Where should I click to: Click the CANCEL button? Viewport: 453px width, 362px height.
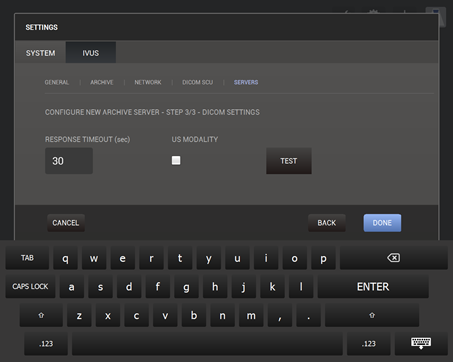[x=66, y=223]
